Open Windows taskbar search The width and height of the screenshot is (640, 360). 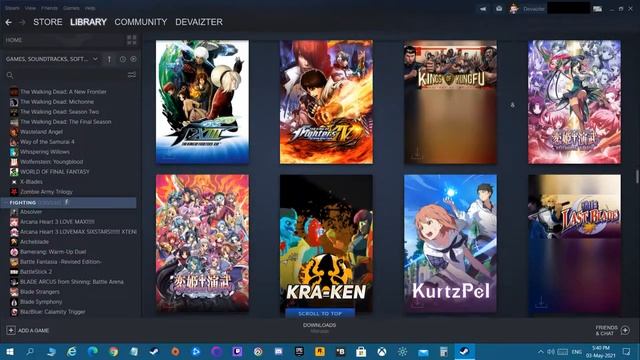(x=30, y=351)
